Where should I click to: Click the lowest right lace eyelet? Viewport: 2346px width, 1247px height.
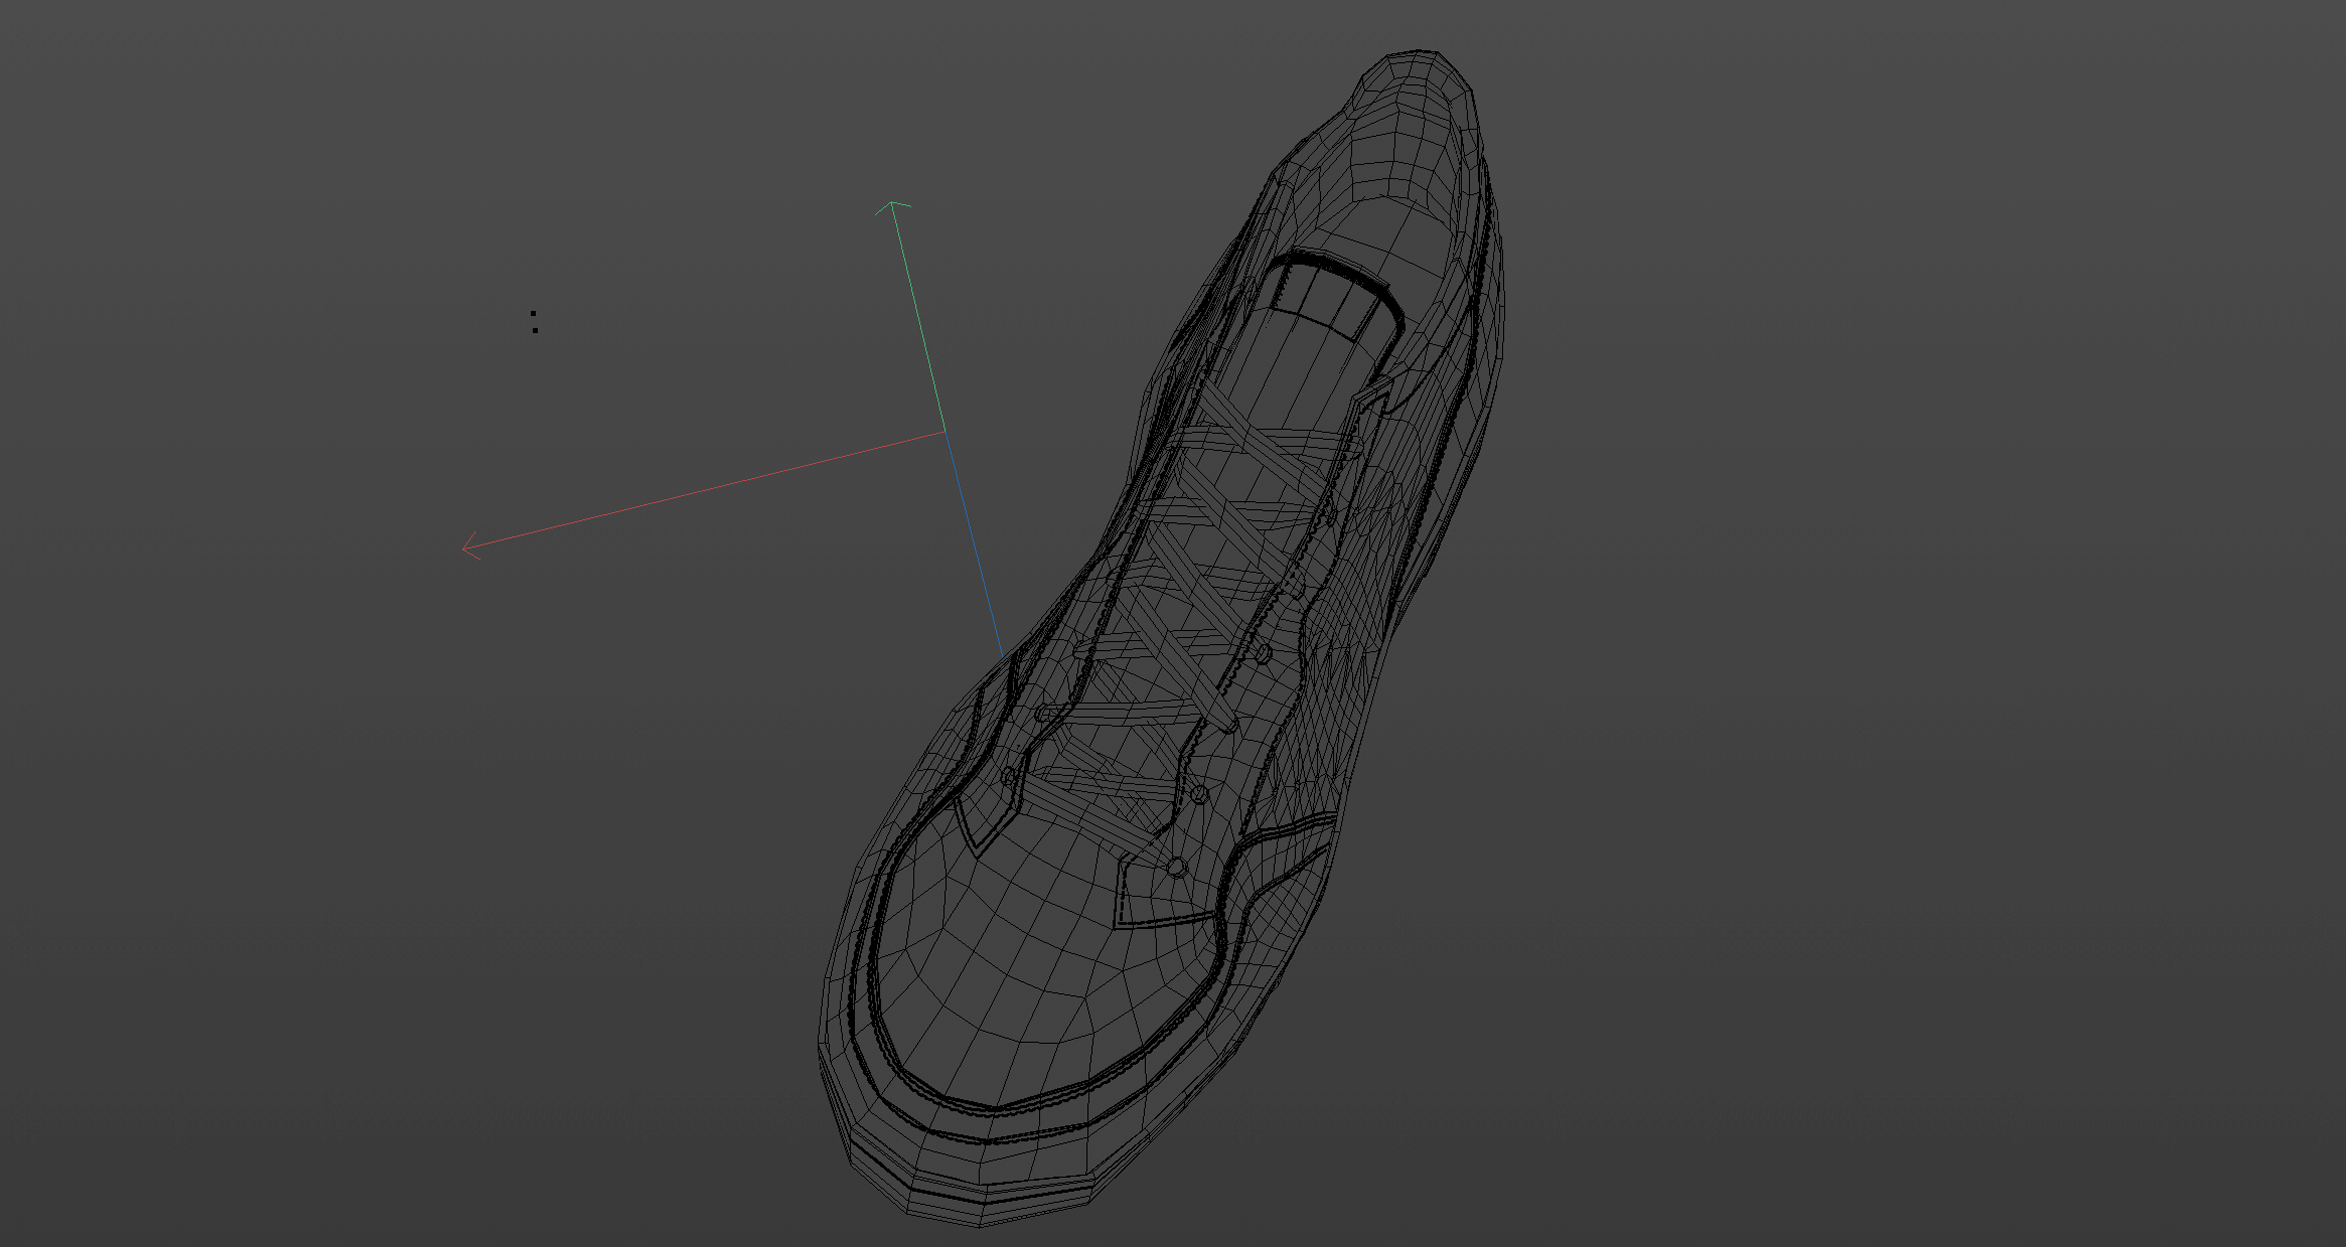coord(1177,867)
